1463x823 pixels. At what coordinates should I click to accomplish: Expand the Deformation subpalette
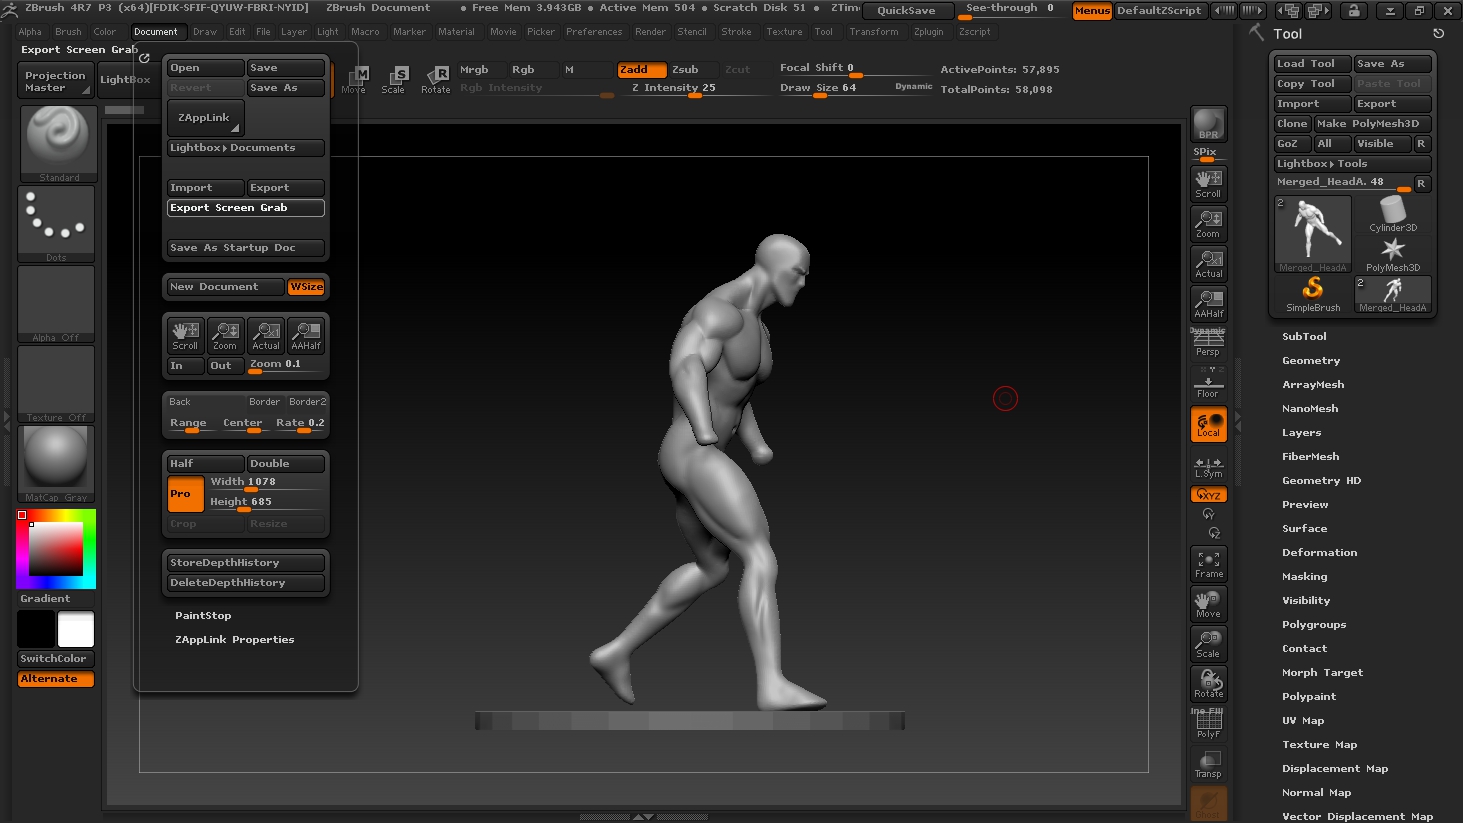(x=1319, y=553)
